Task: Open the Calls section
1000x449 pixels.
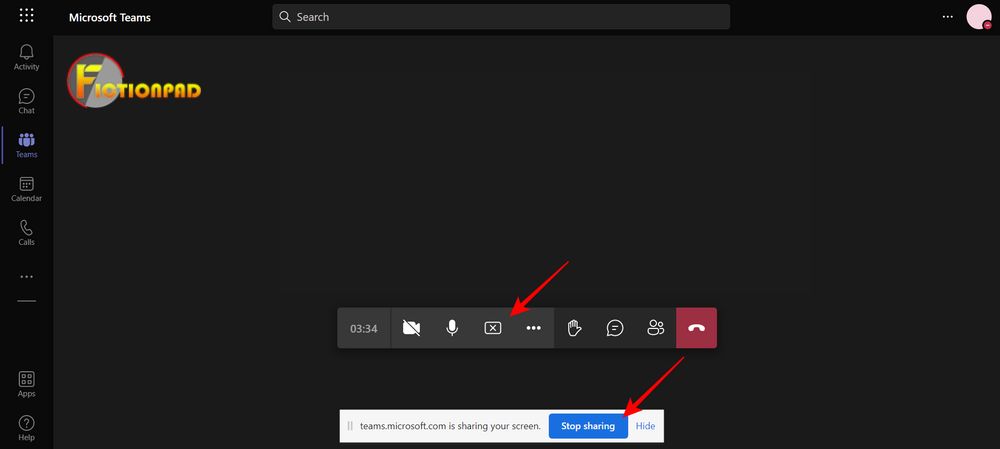Action: point(26,233)
